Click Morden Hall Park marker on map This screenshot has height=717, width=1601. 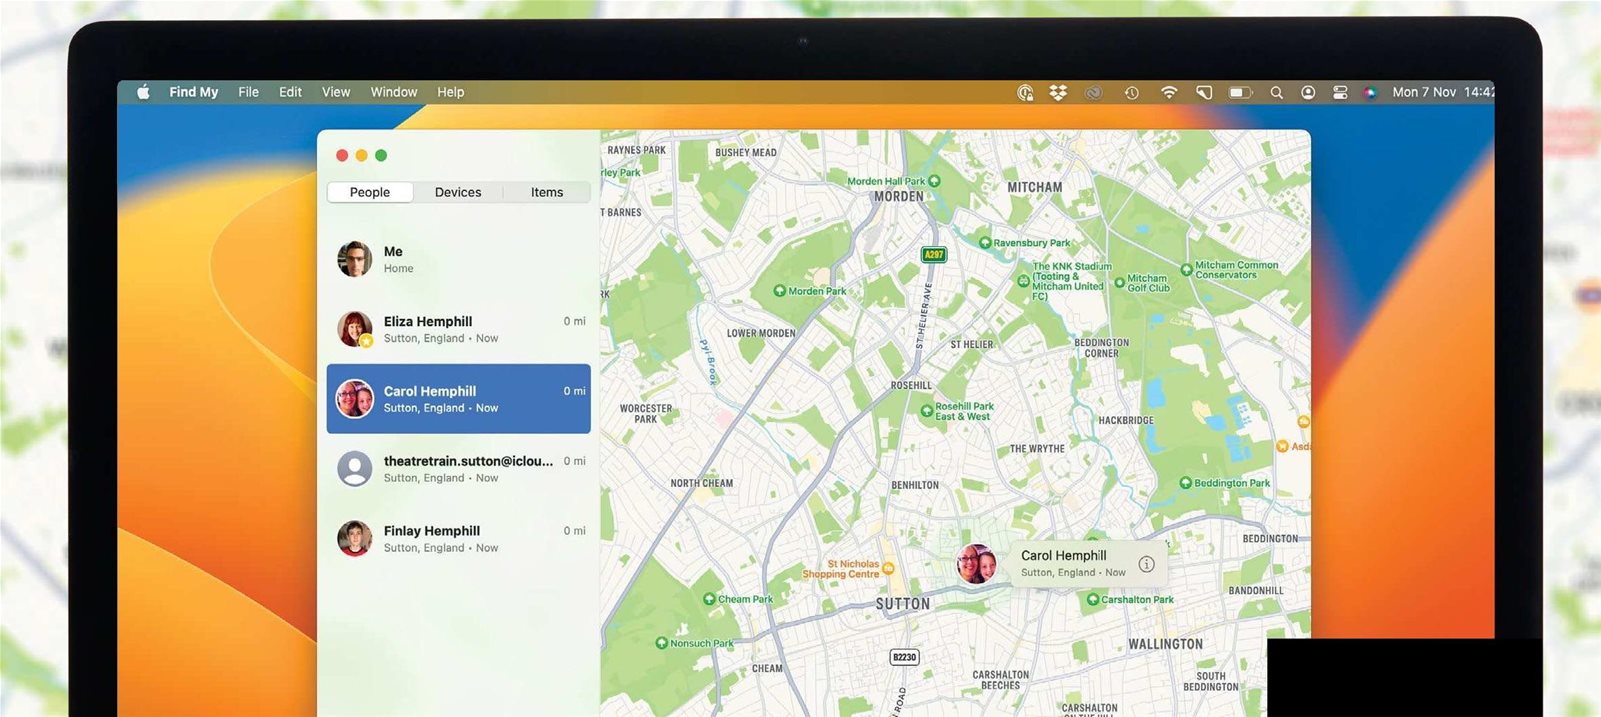click(934, 181)
